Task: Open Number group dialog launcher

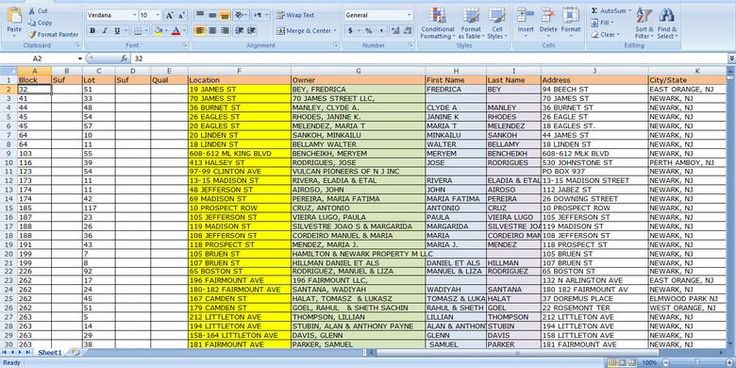Action: (411, 46)
